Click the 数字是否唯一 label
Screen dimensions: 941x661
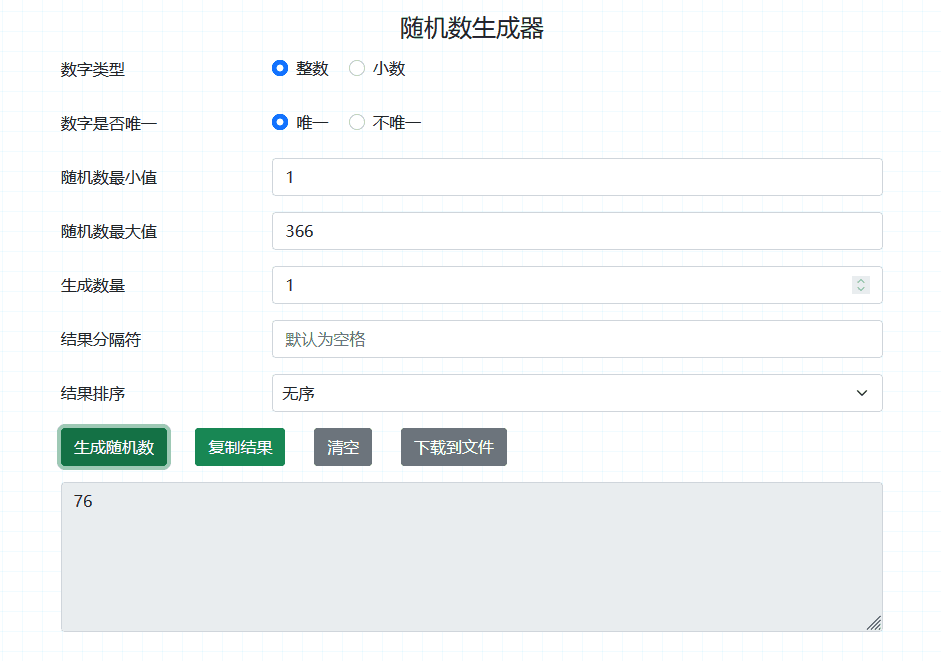(x=109, y=124)
